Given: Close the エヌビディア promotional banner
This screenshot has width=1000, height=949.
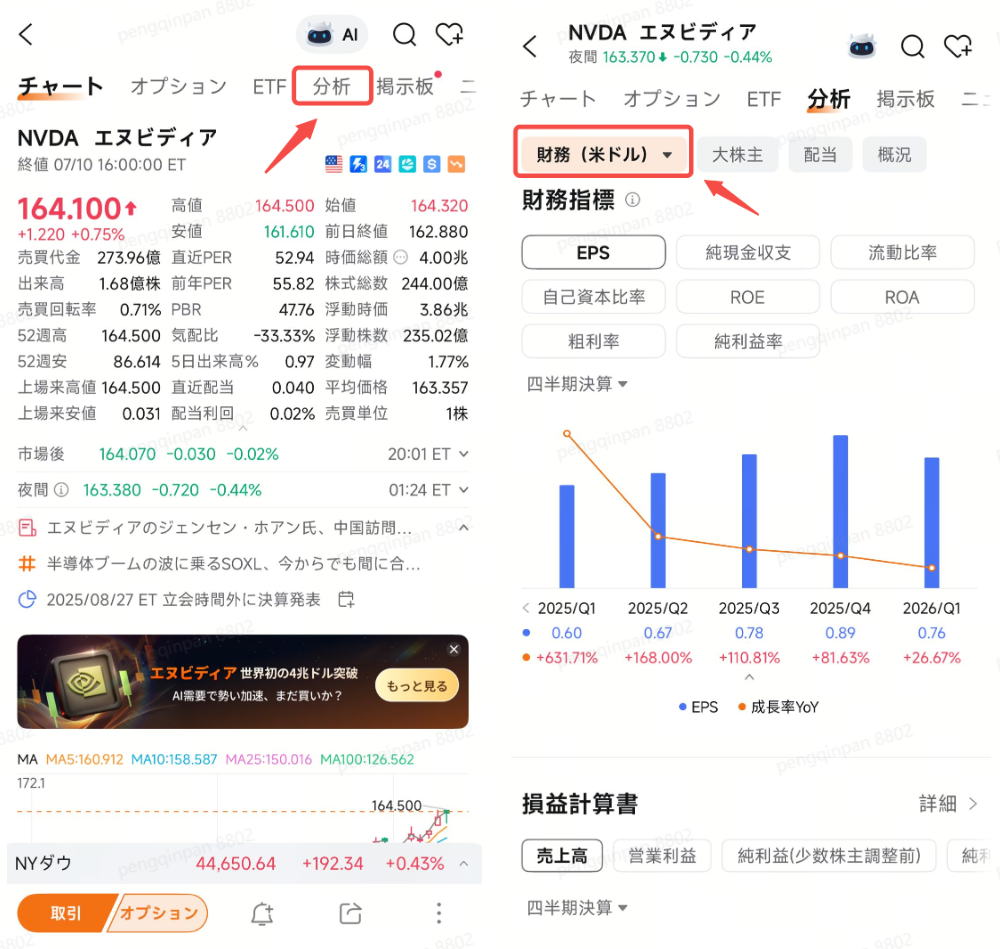Looking at the screenshot, I should (453, 649).
